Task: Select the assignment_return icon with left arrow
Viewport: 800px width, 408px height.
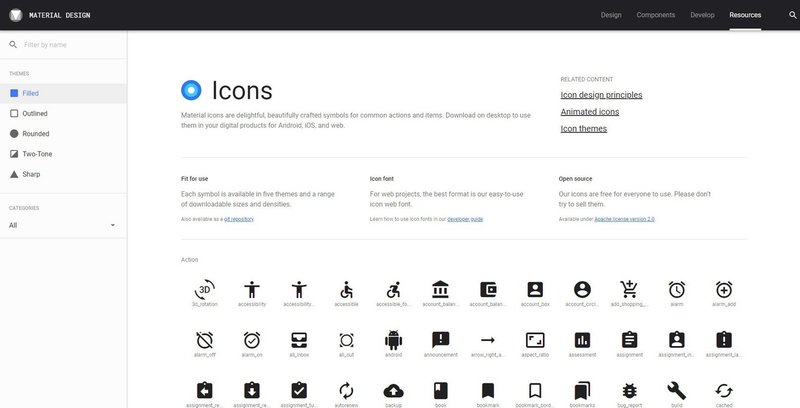Action: (x=205, y=391)
